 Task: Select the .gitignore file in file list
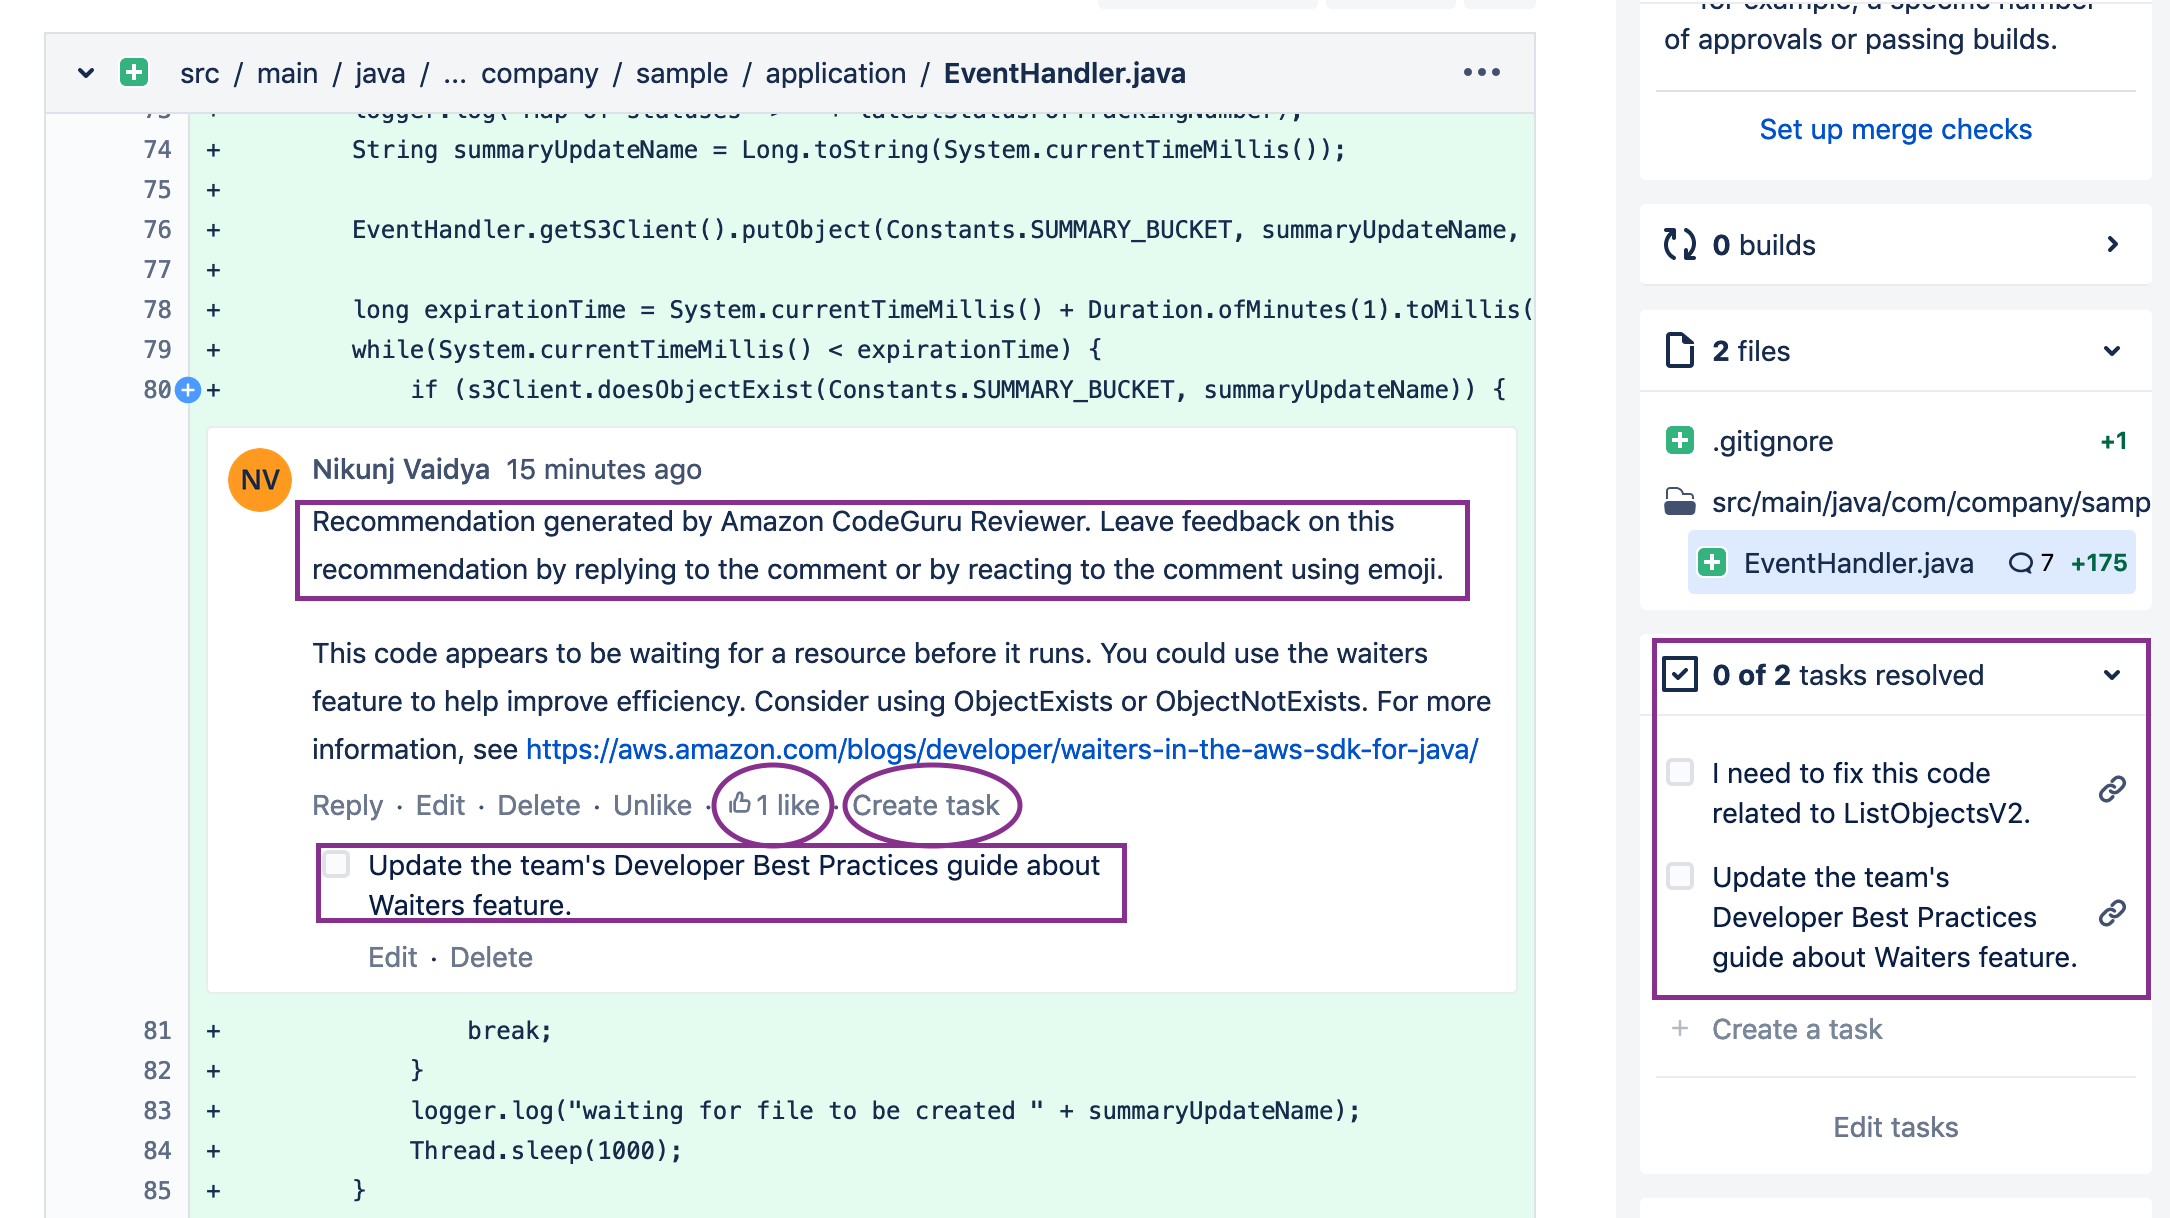coord(1772,441)
